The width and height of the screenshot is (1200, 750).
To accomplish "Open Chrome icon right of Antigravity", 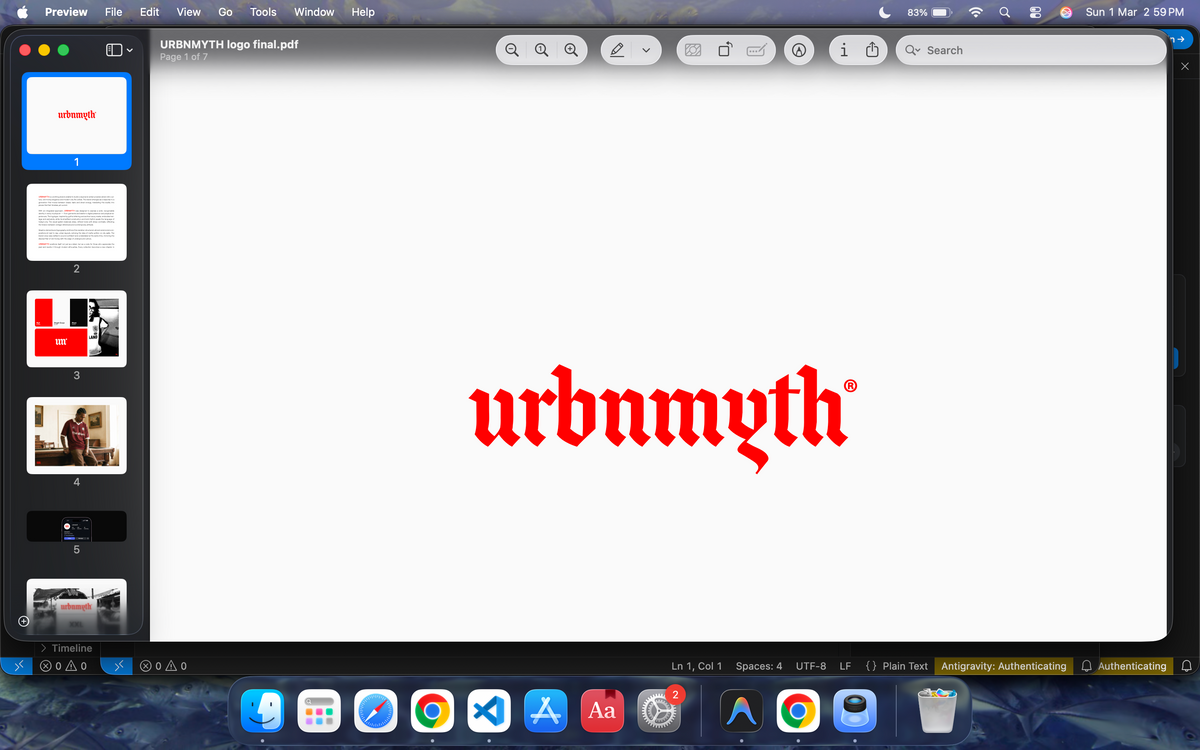I will tap(798, 711).
